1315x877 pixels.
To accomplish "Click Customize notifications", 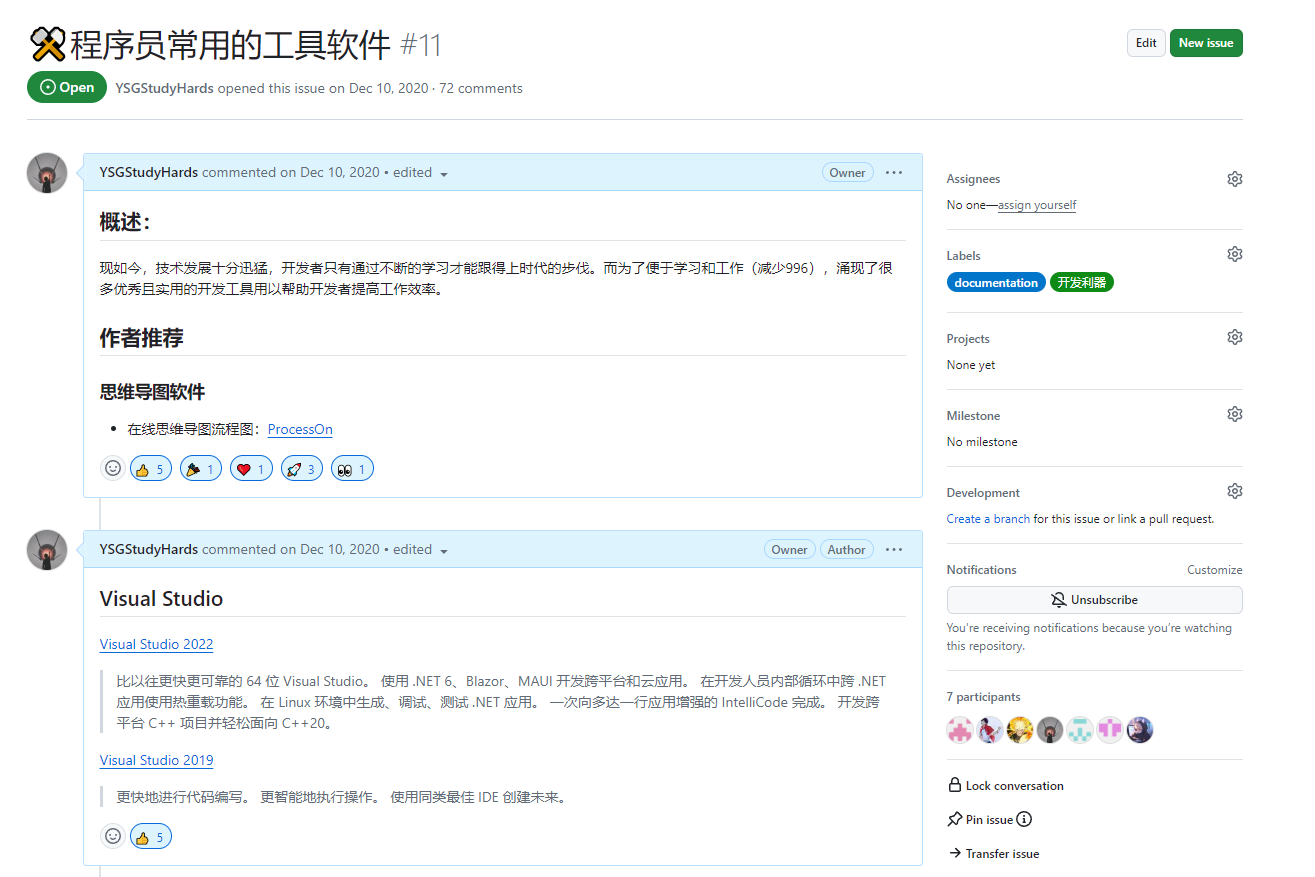I will (1214, 570).
